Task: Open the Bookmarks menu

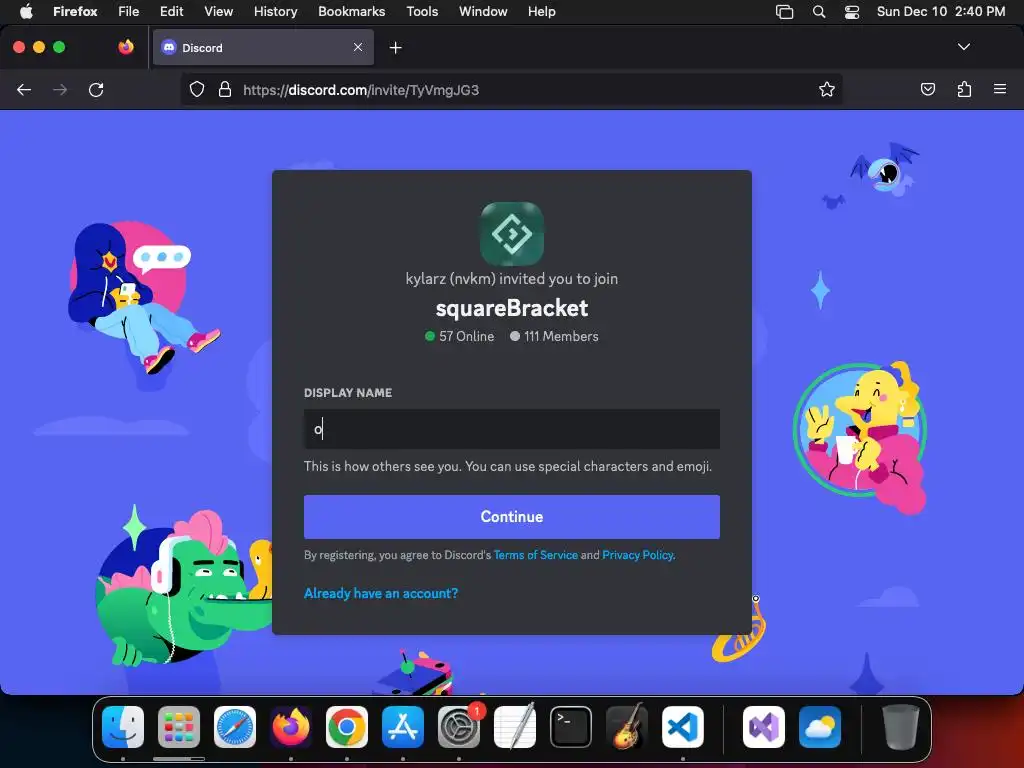Action: (351, 11)
